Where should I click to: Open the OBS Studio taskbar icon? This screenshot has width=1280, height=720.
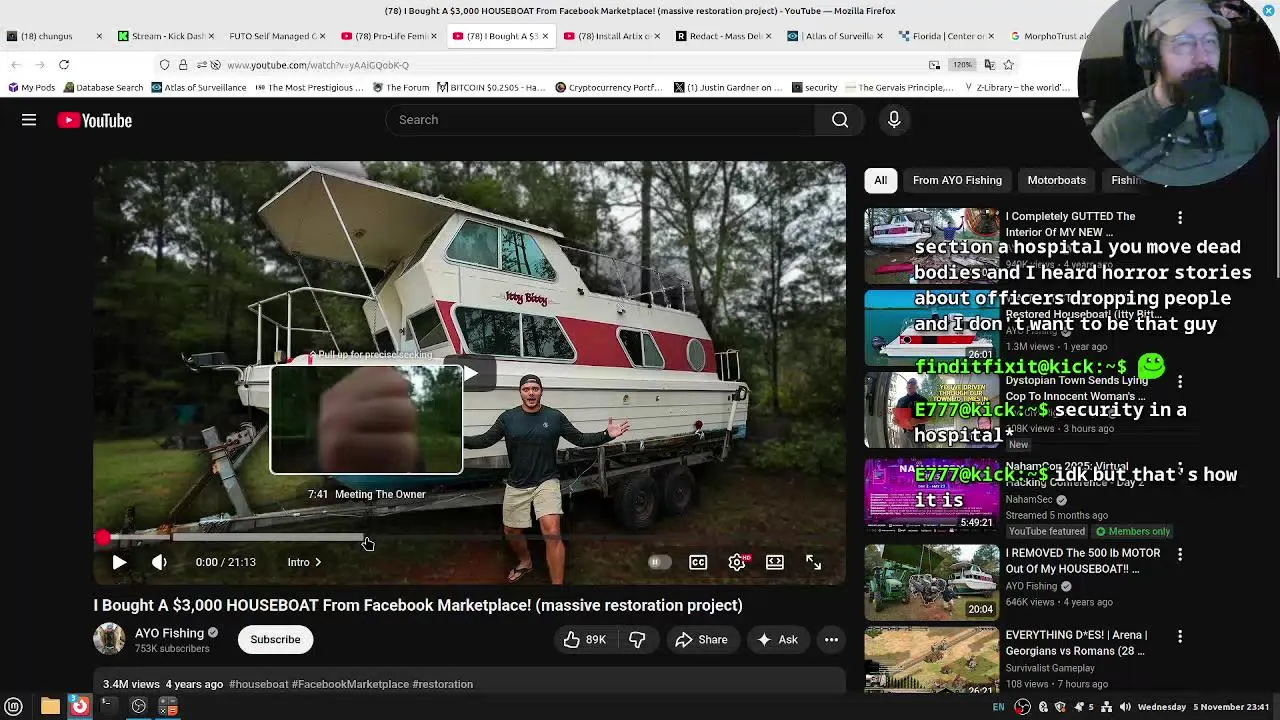[139, 707]
